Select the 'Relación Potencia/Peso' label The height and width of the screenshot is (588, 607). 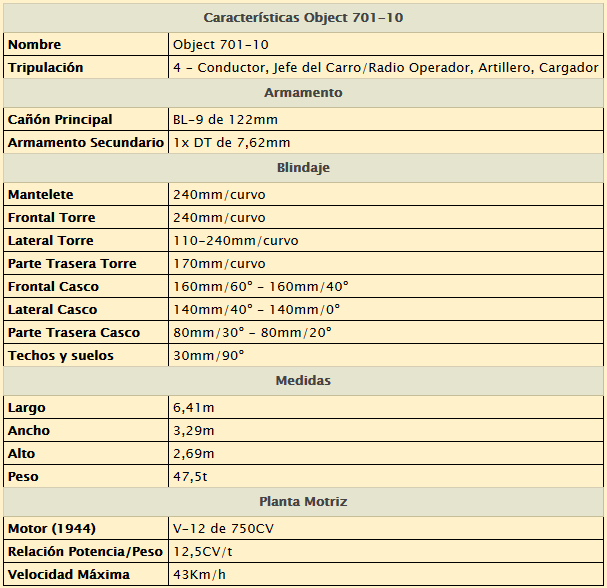pos(85,551)
